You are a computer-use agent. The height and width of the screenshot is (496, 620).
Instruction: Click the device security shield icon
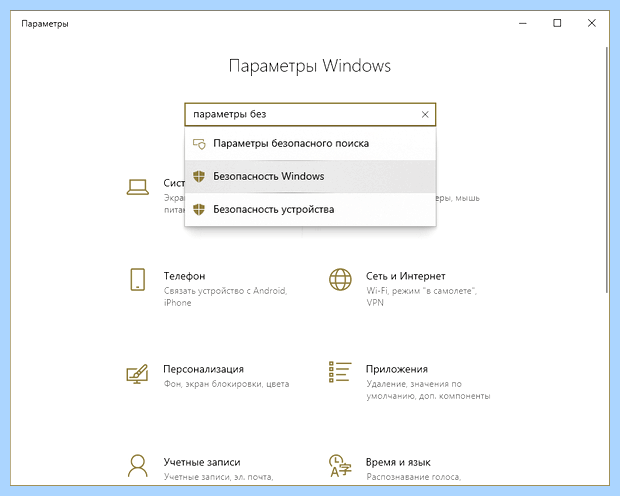tap(199, 209)
